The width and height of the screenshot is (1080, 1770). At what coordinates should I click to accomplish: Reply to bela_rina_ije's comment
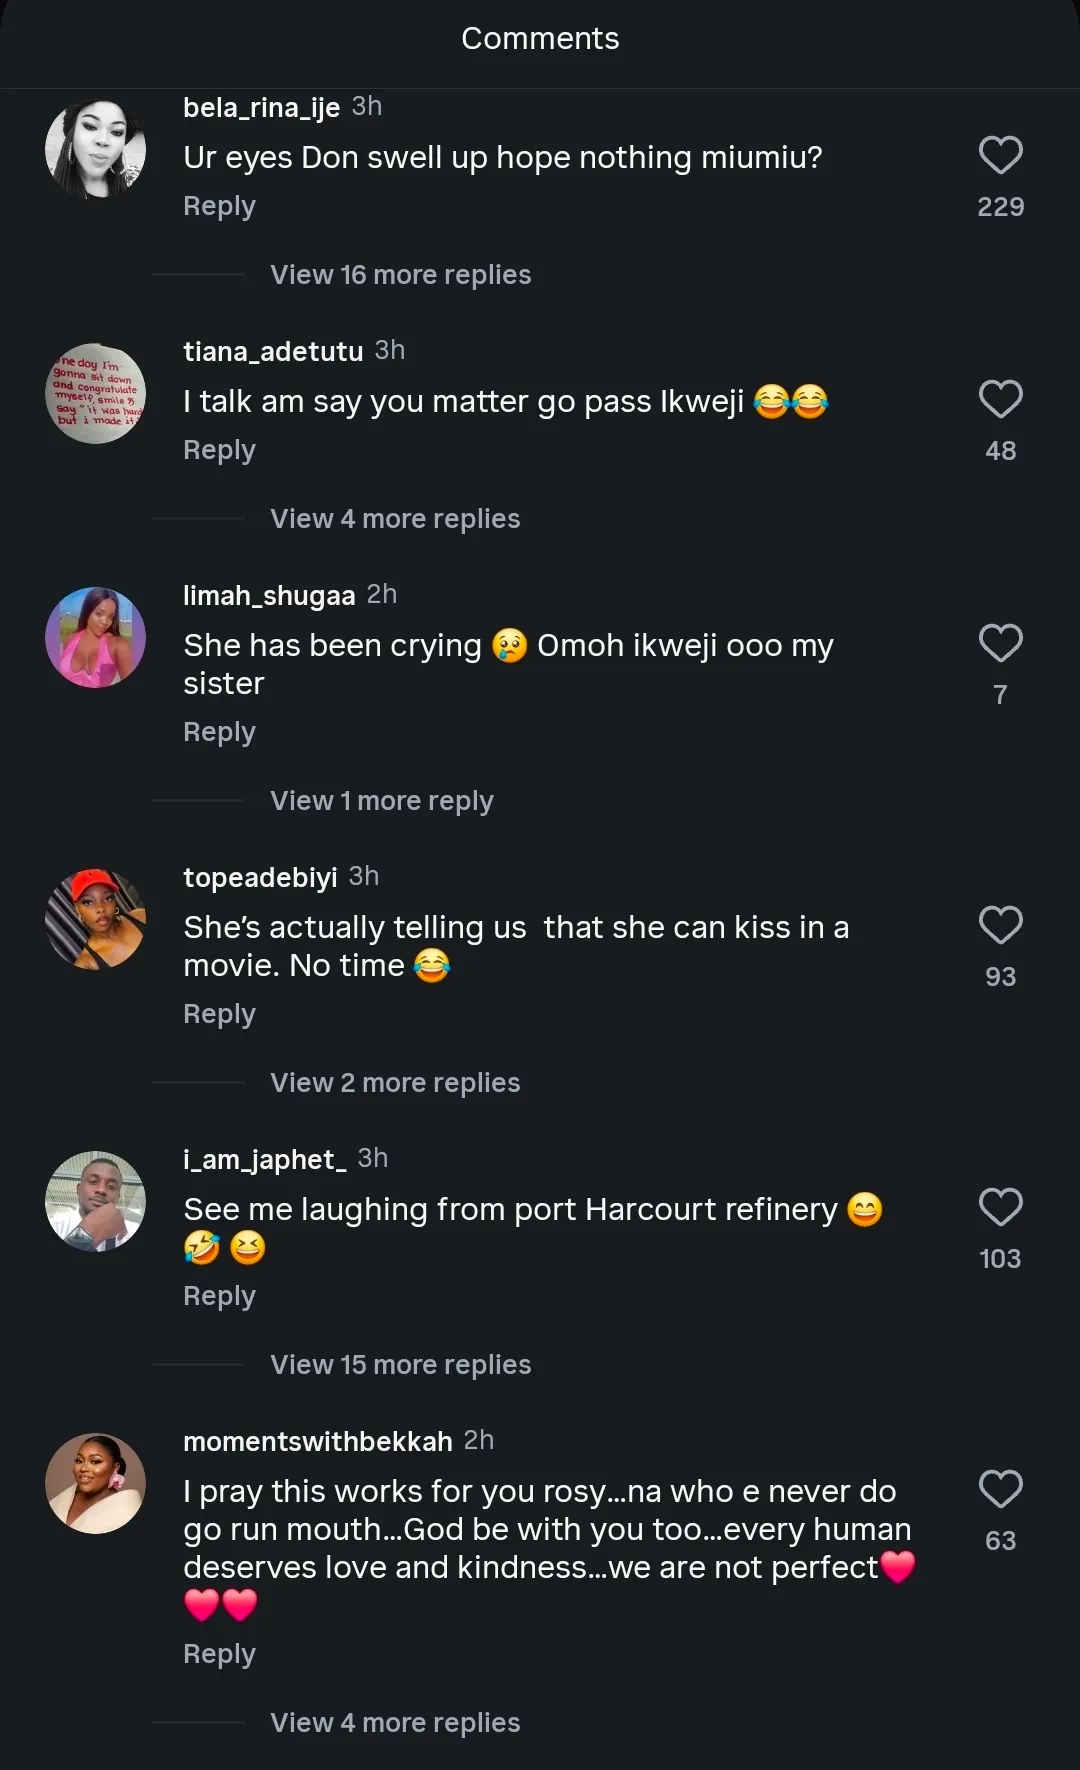219,207
